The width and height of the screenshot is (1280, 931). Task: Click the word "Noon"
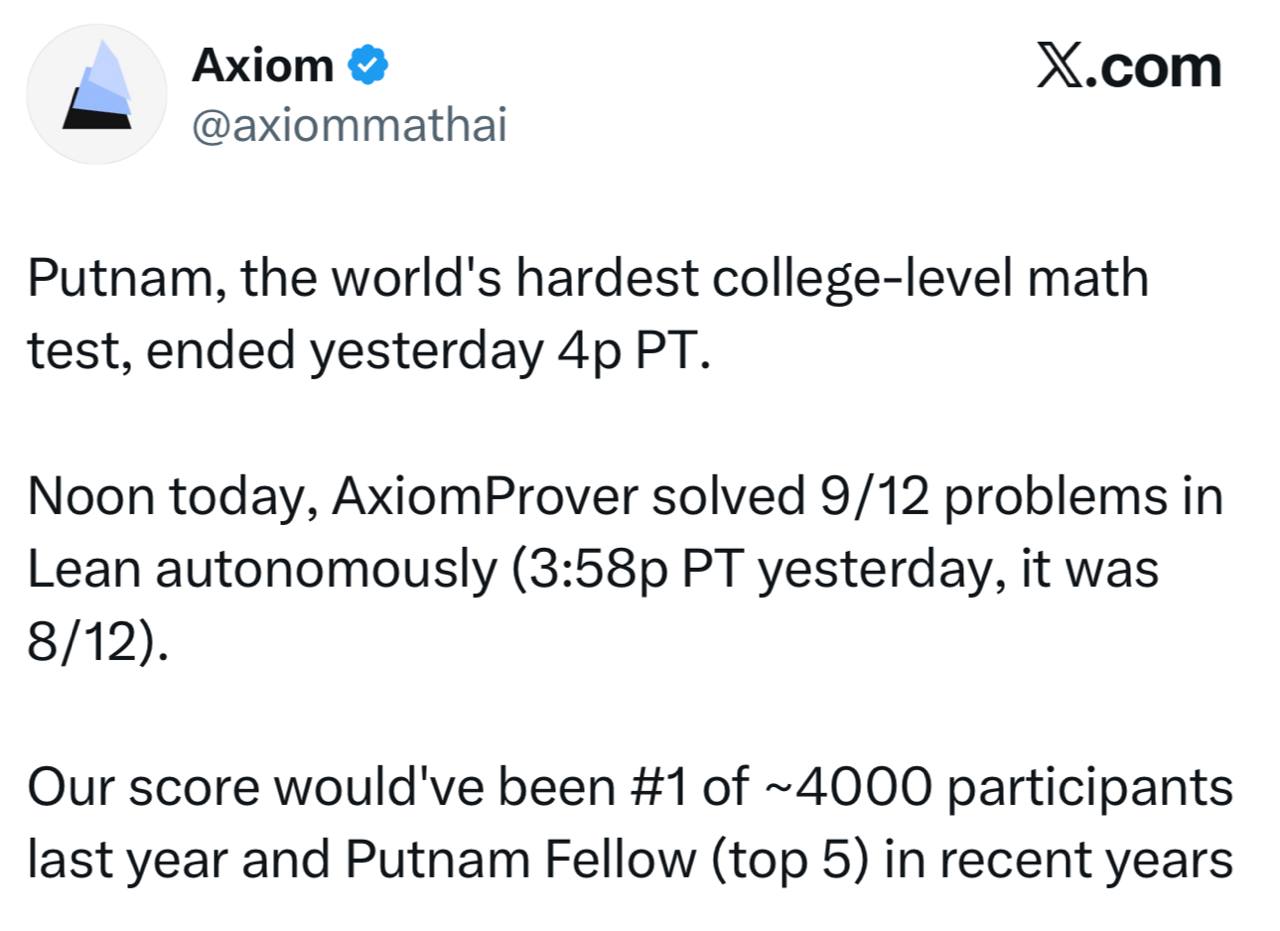click(89, 497)
